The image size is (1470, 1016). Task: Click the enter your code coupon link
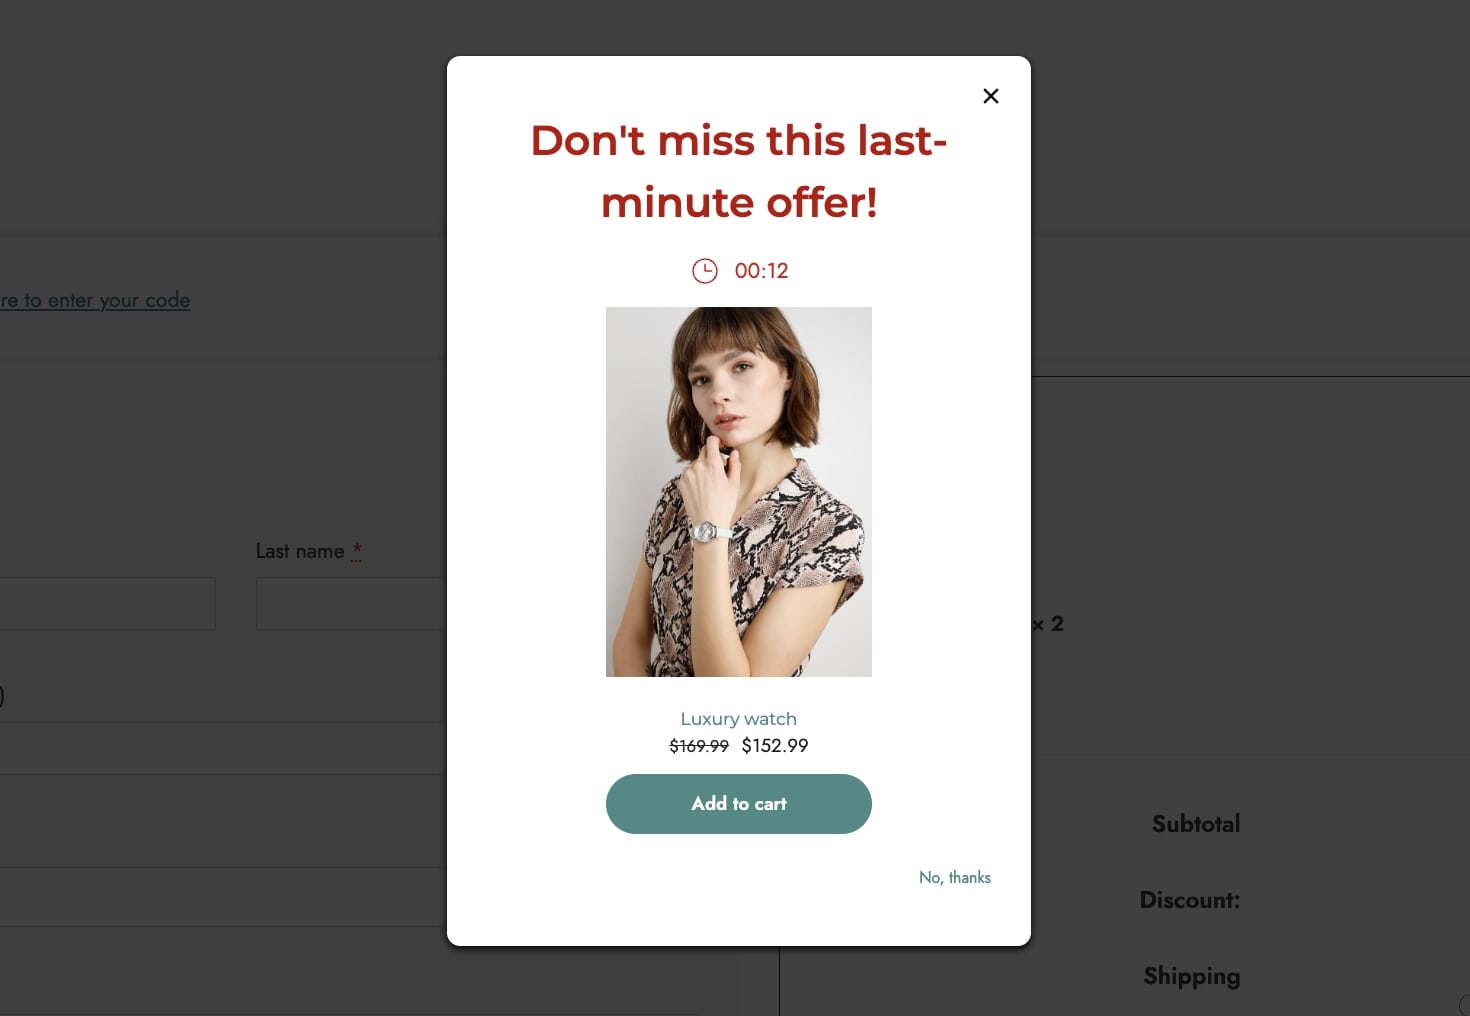[x=95, y=300]
